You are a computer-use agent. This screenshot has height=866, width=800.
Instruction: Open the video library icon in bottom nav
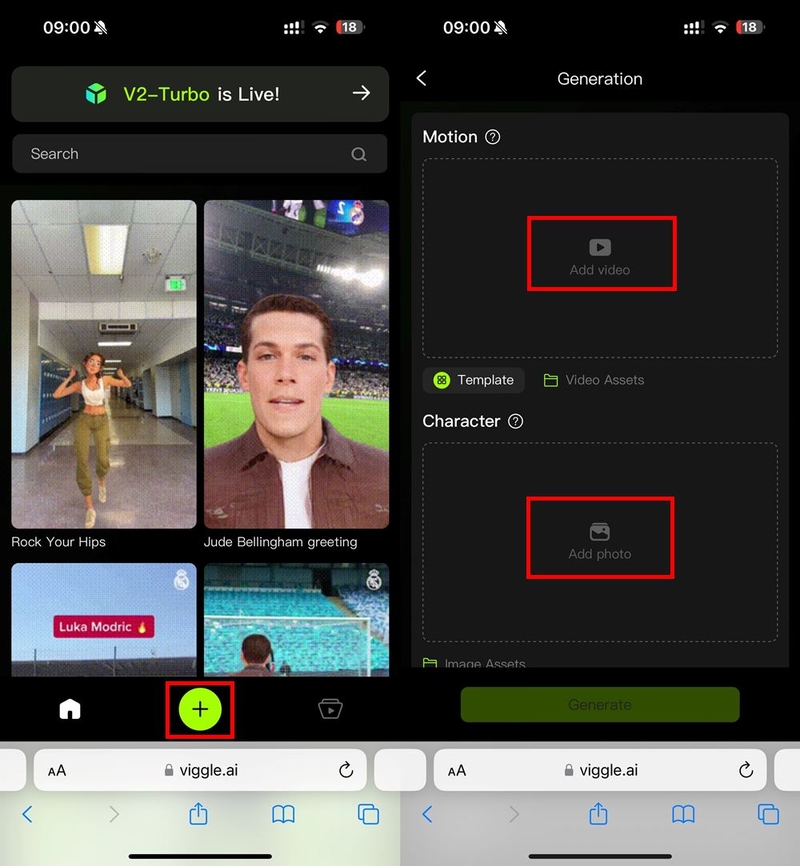coord(330,709)
